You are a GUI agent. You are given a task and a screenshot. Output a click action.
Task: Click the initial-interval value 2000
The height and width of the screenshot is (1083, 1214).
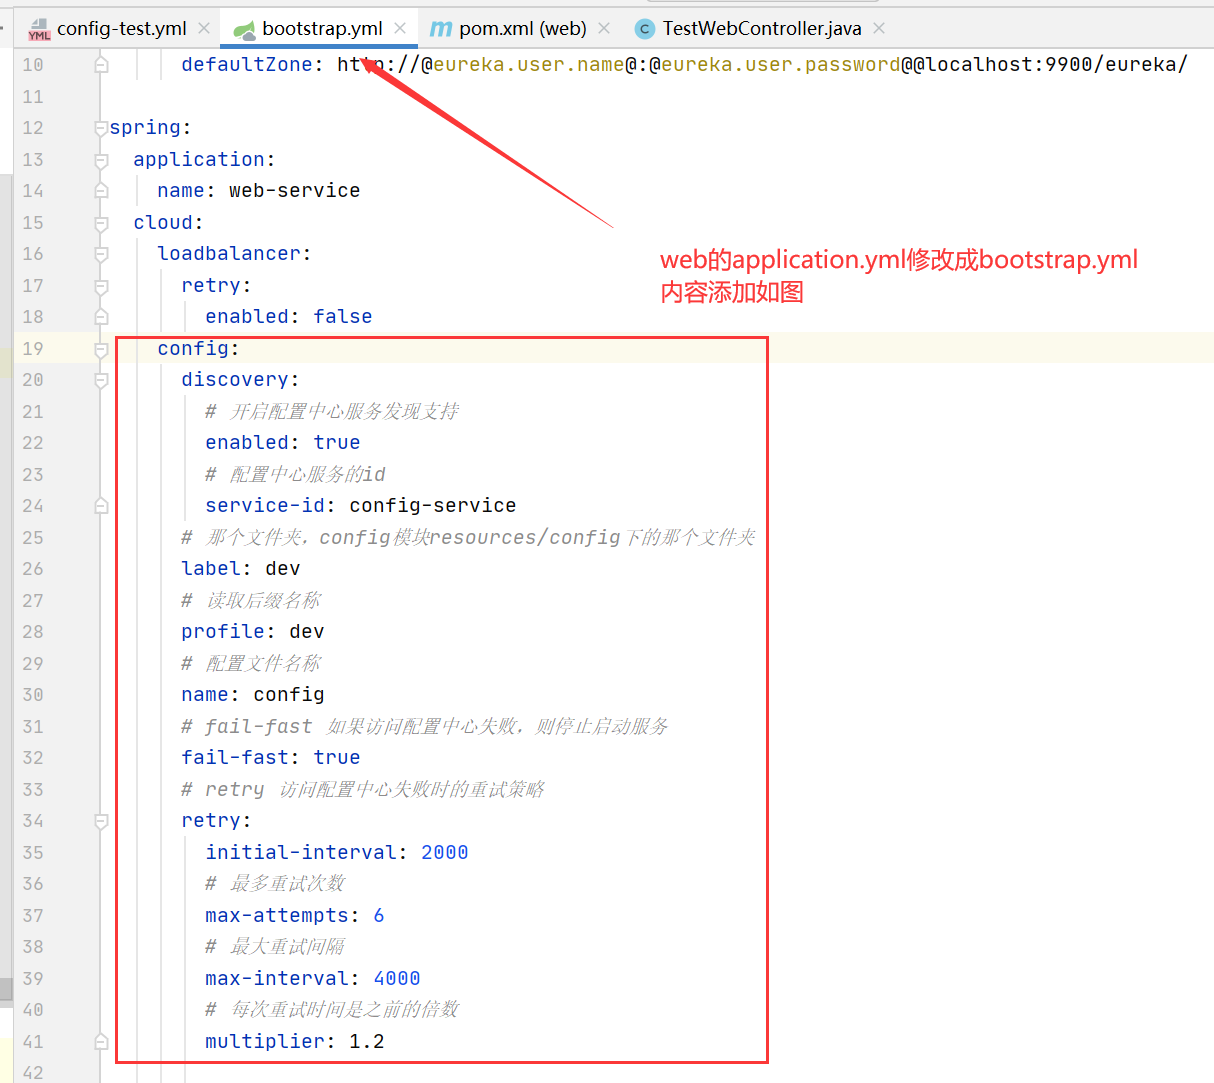click(444, 853)
